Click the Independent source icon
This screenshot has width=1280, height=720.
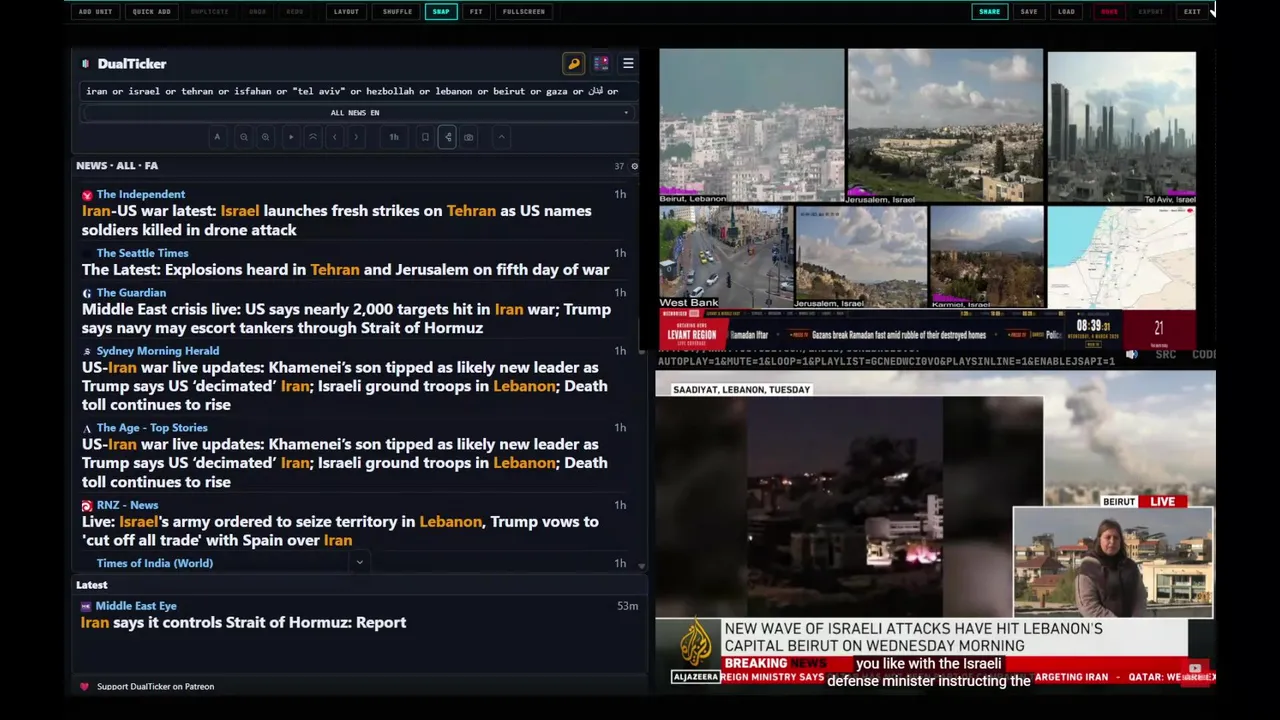[87, 195]
